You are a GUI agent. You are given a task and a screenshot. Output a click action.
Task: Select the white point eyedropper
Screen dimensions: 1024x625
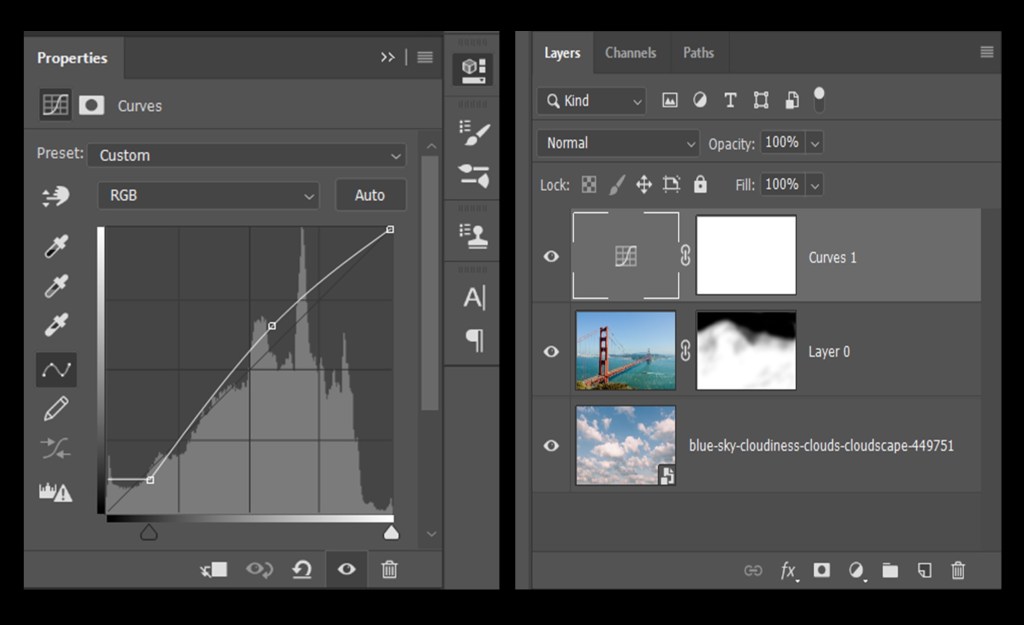[56, 325]
